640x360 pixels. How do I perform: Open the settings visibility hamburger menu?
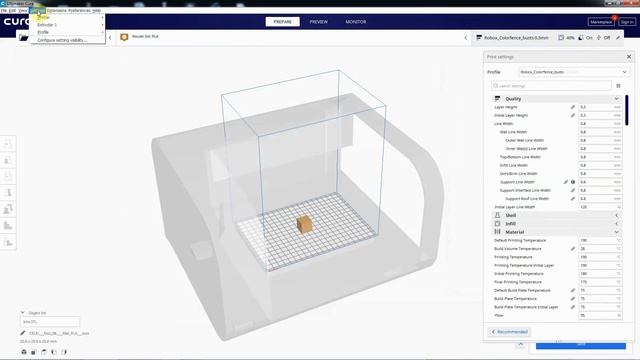tap(618, 86)
